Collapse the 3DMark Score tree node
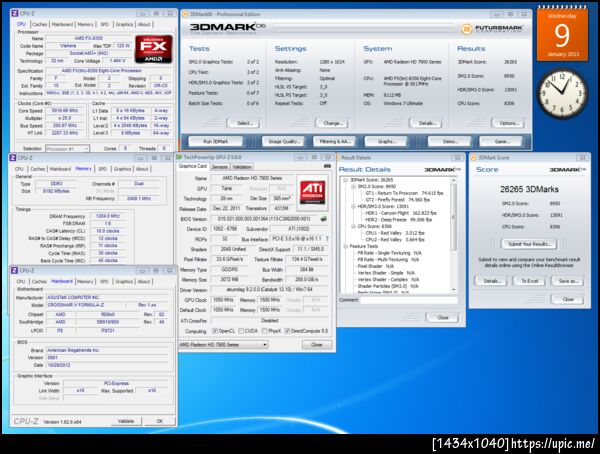This screenshot has width=600, height=454. pos(346,180)
